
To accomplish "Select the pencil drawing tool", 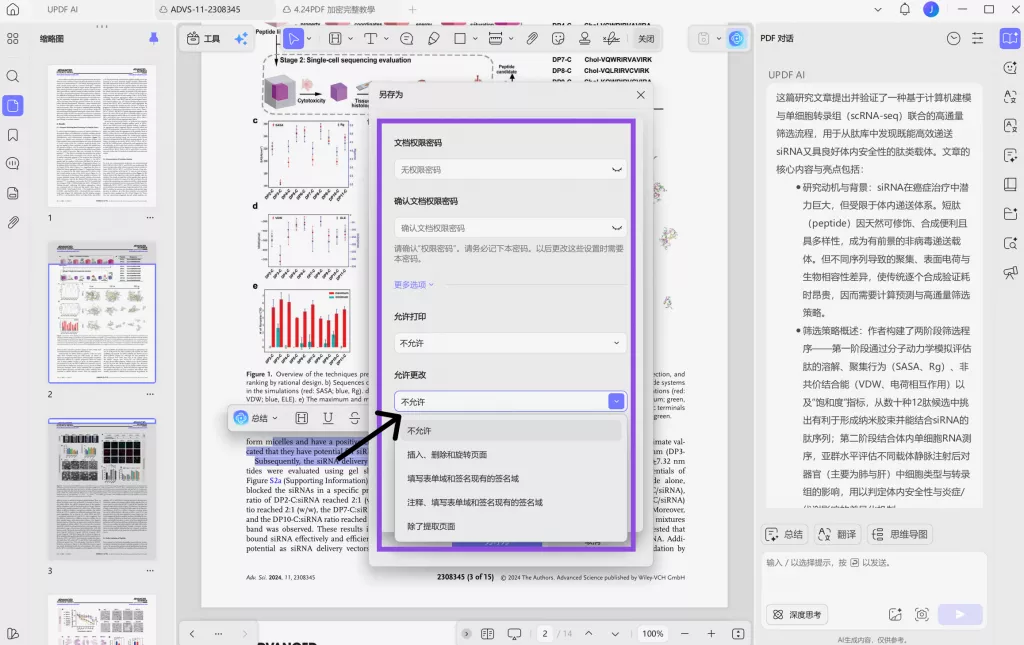I will click(x=434, y=39).
